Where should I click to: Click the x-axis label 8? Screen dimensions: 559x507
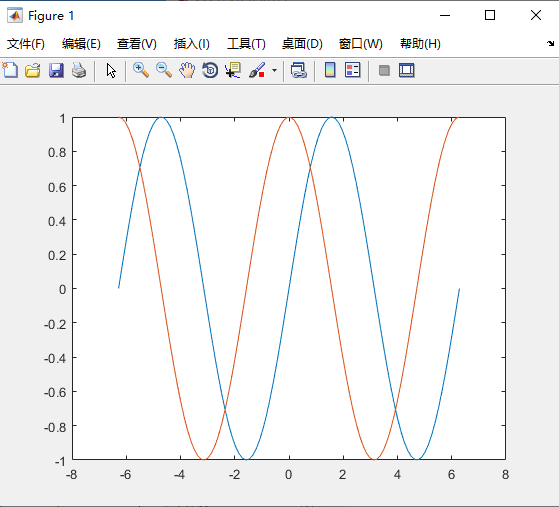click(x=505, y=475)
